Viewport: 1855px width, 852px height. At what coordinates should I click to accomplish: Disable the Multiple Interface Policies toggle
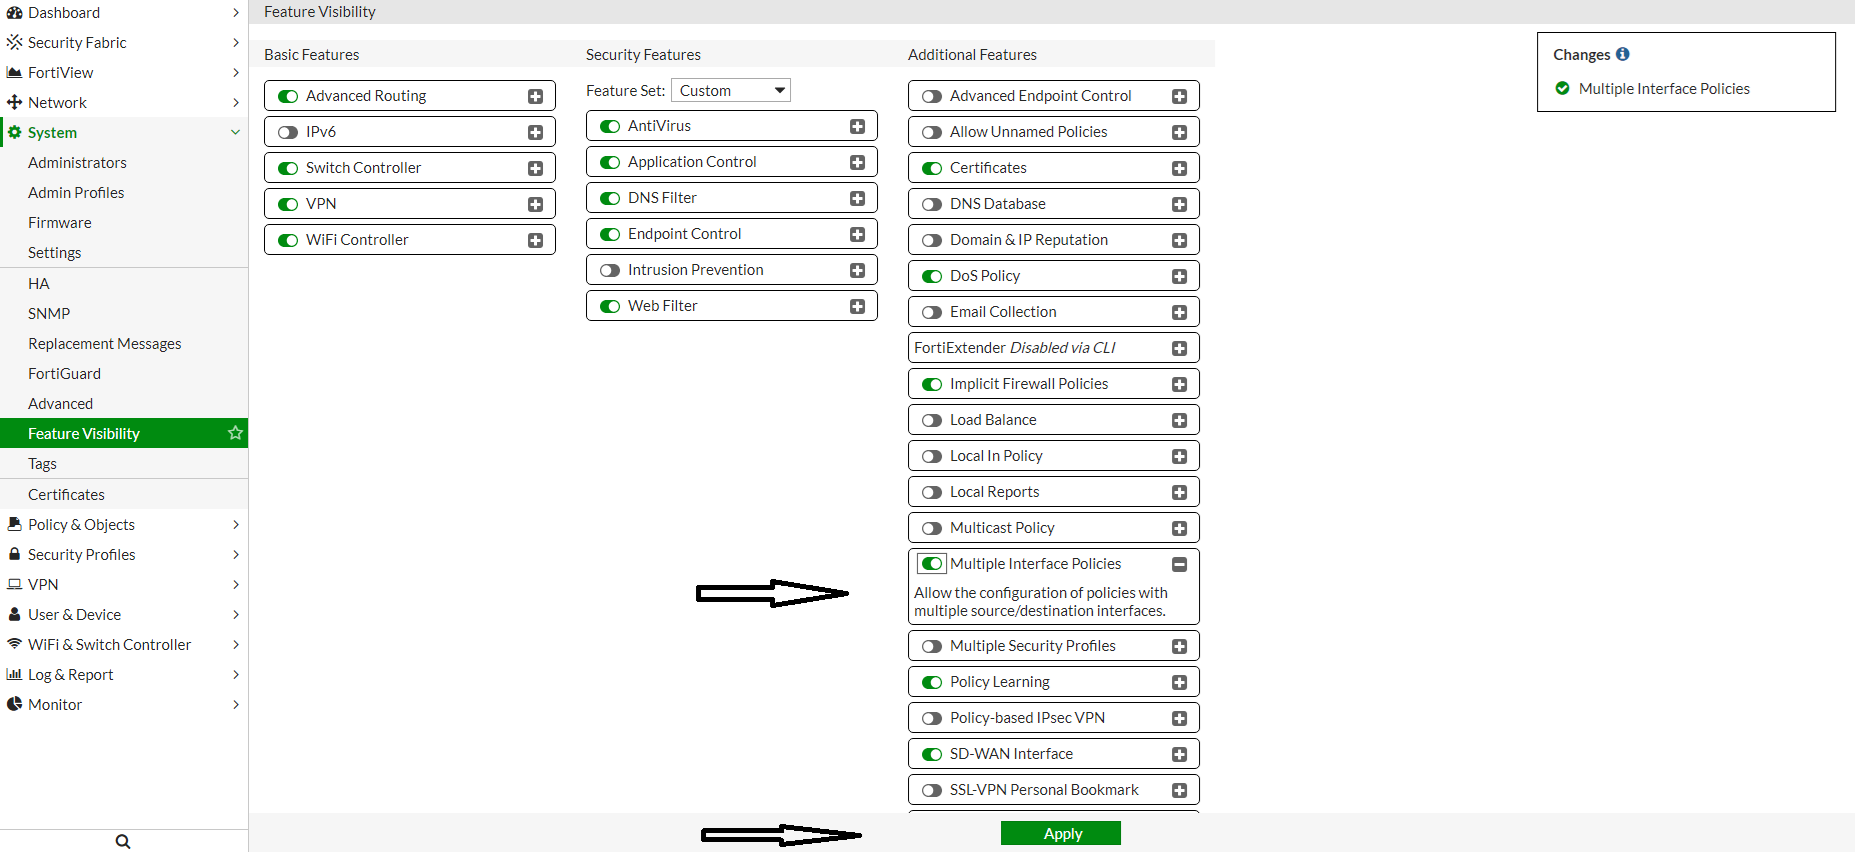pos(932,564)
